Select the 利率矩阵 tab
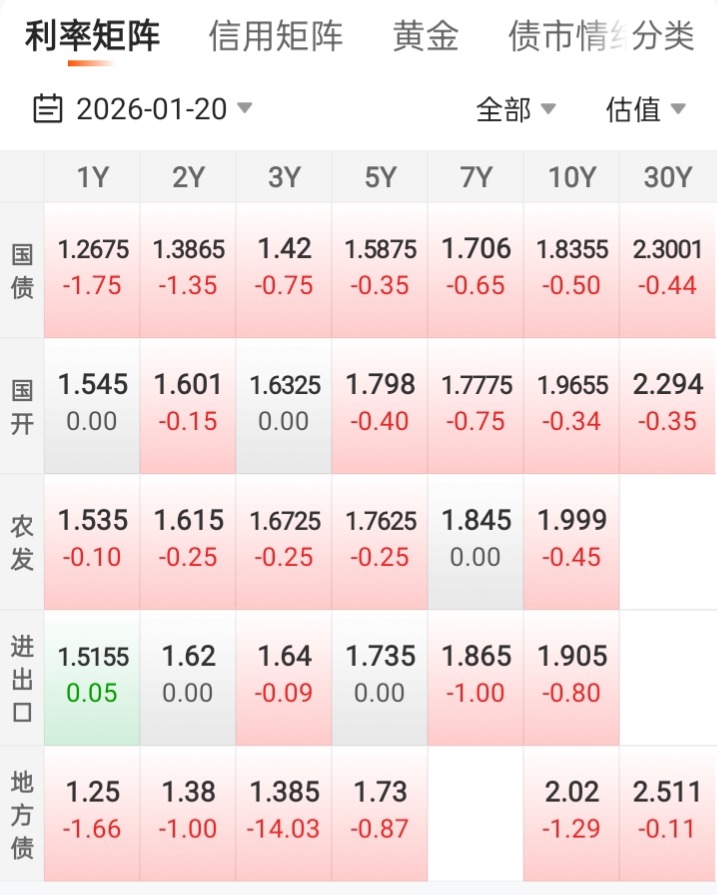This screenshot has width=717, height=895. pos(92,37)
